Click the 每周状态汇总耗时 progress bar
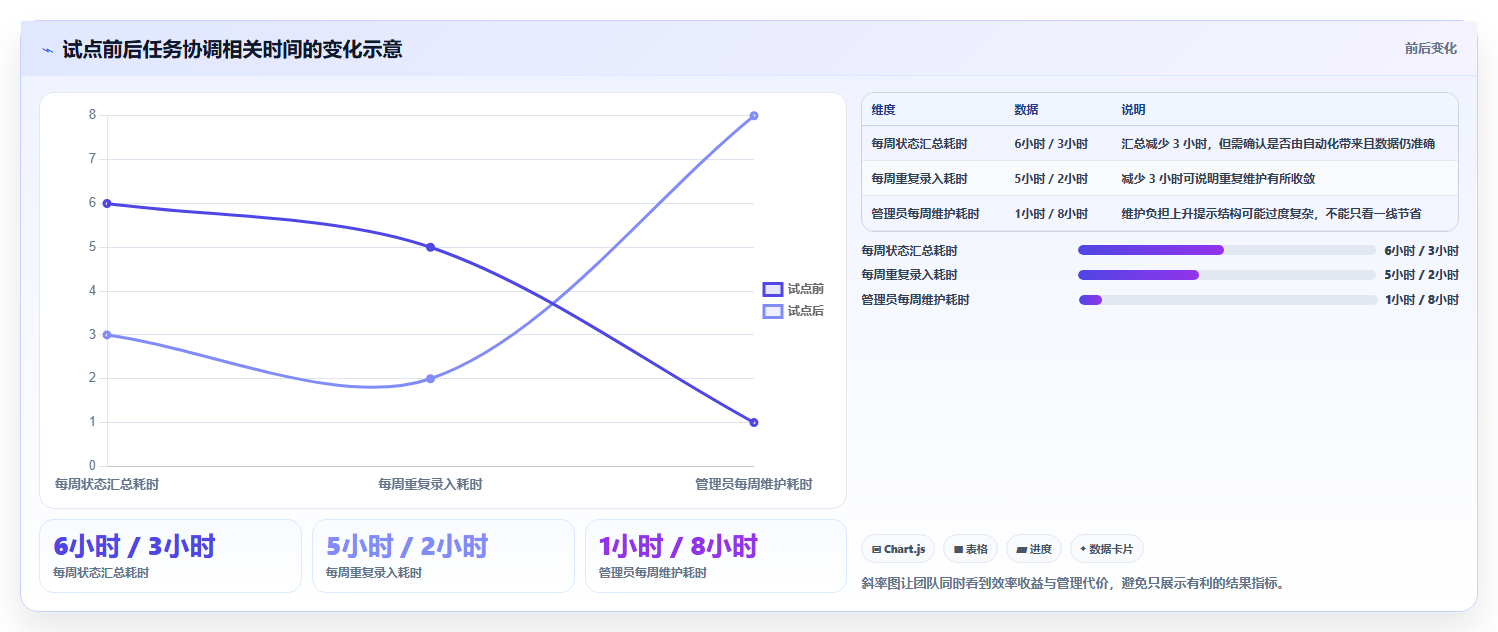 pyautogui.click(x=1227, y=250)
